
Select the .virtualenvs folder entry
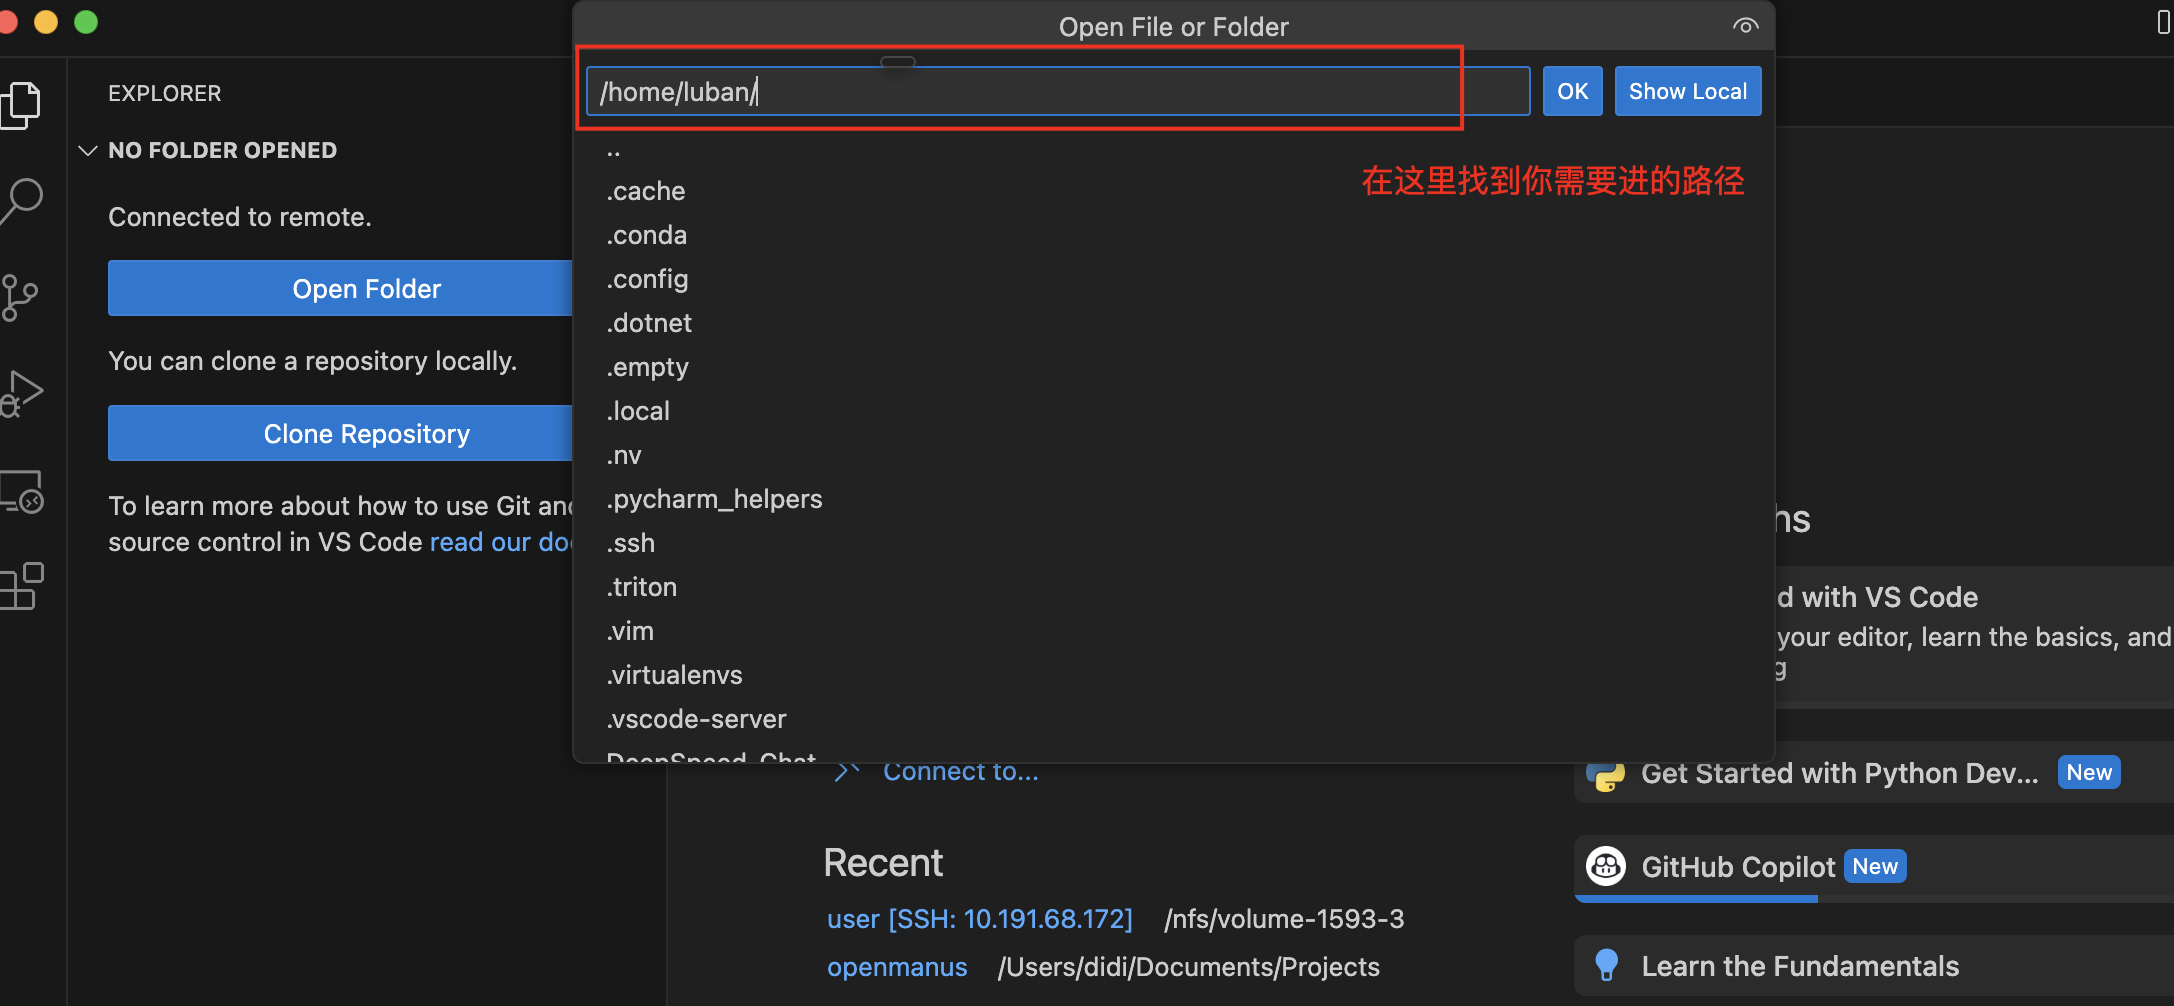coord(1174,675)
